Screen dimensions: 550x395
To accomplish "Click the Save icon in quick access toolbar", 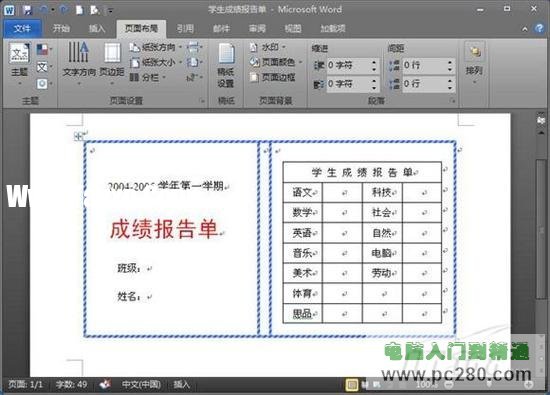I will tap(27, 10).
